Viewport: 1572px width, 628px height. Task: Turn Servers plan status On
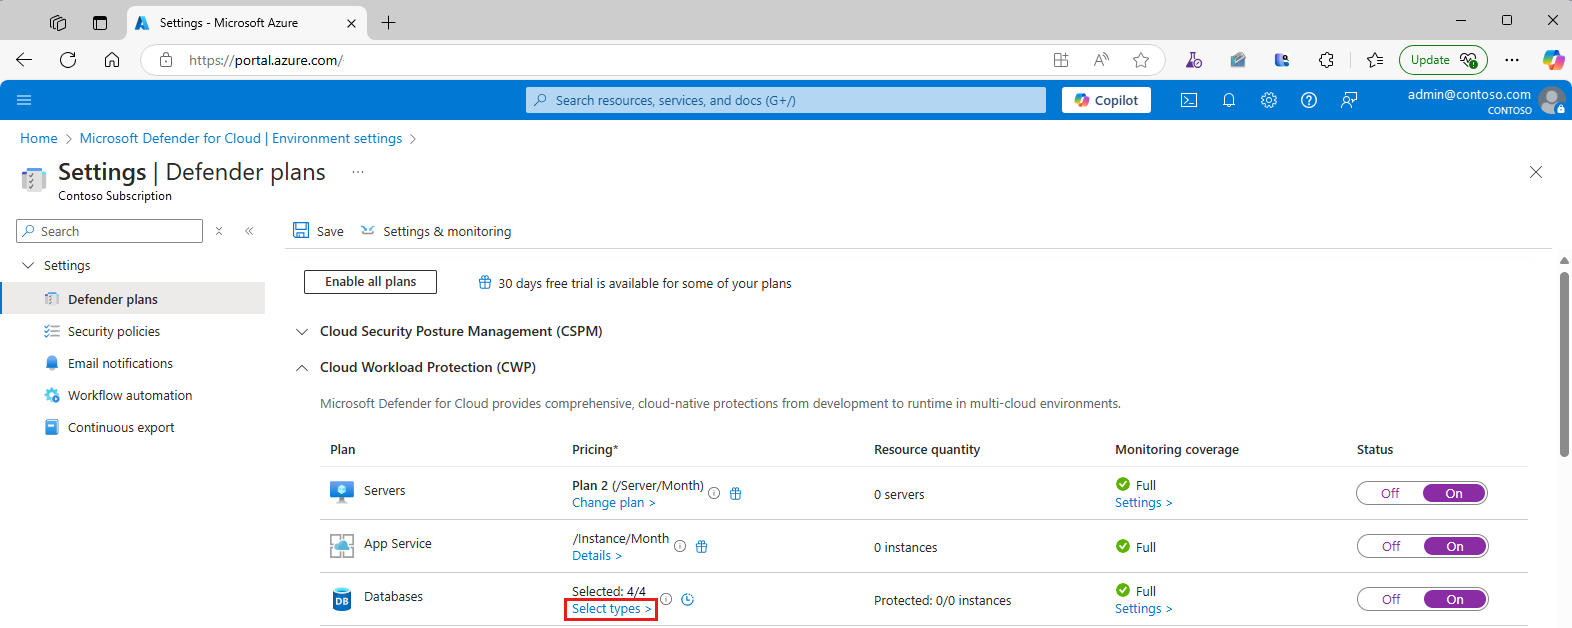(x=1454, y=493)
